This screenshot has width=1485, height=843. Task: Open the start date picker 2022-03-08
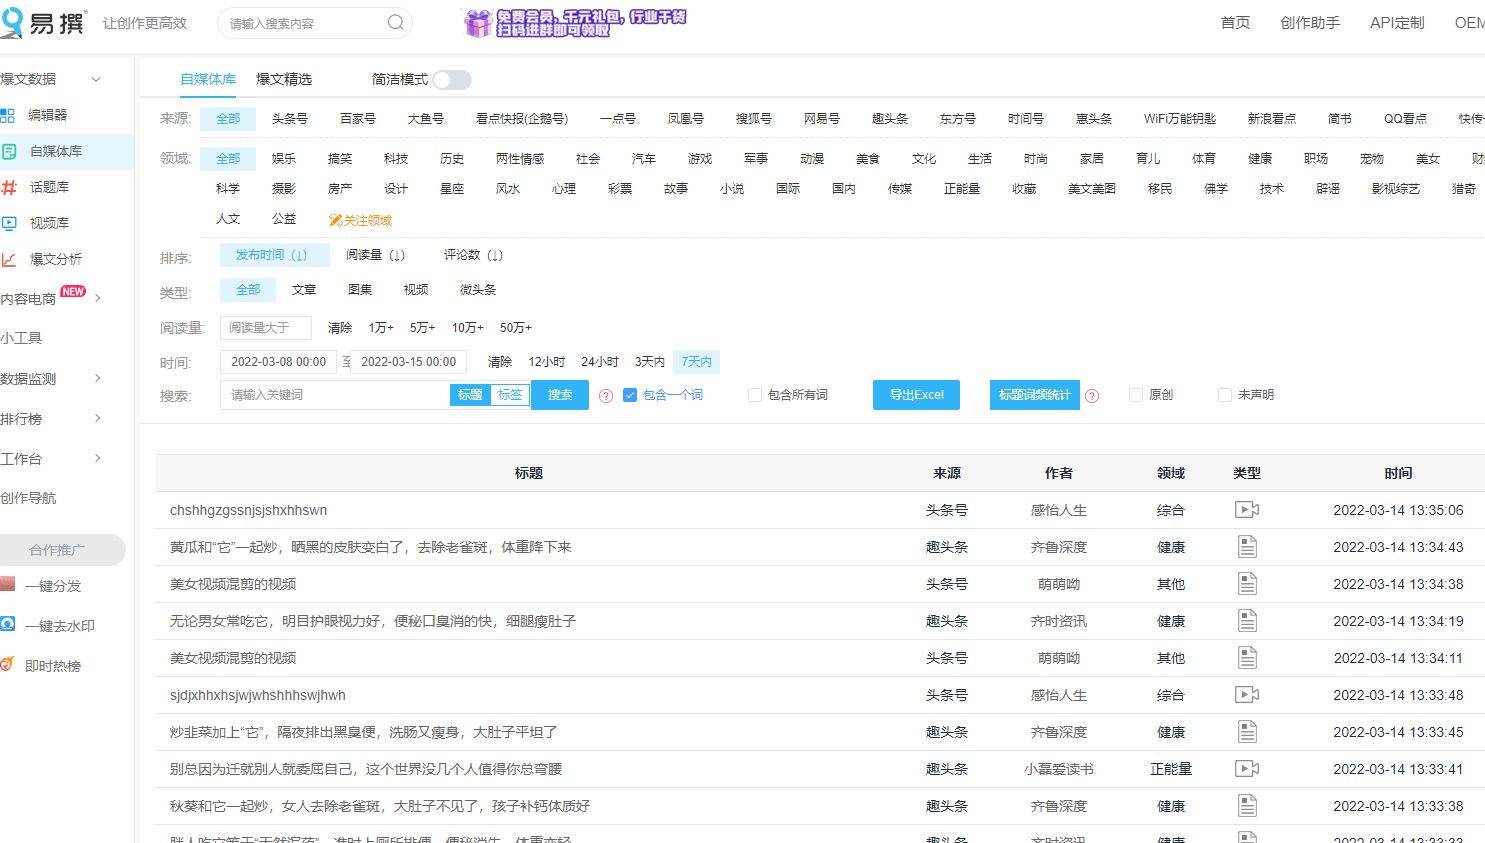[x=279, y=362]
